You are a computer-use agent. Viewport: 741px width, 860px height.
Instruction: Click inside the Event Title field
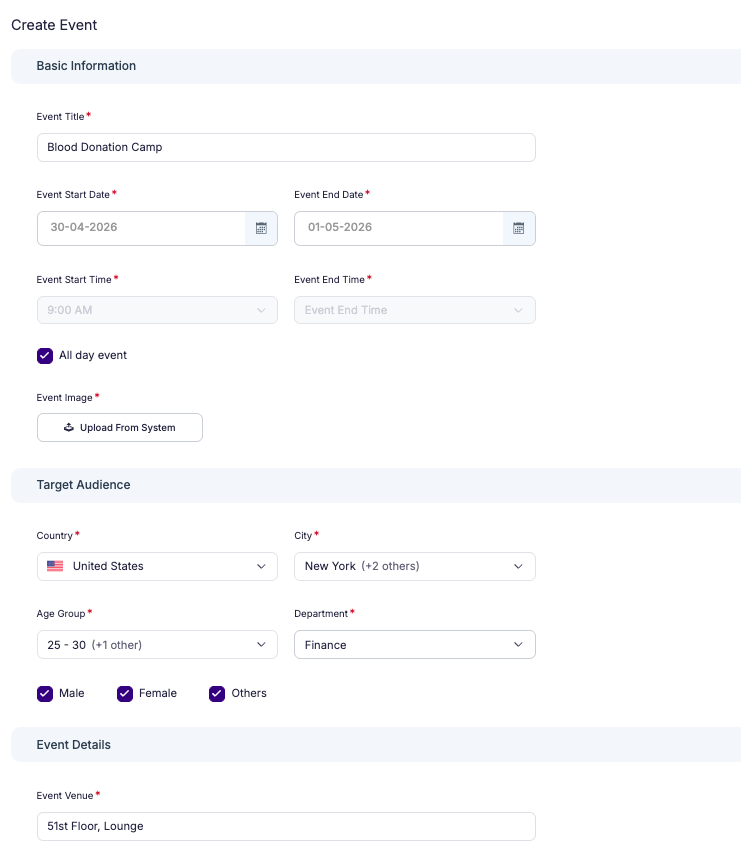tap(286, 147)
